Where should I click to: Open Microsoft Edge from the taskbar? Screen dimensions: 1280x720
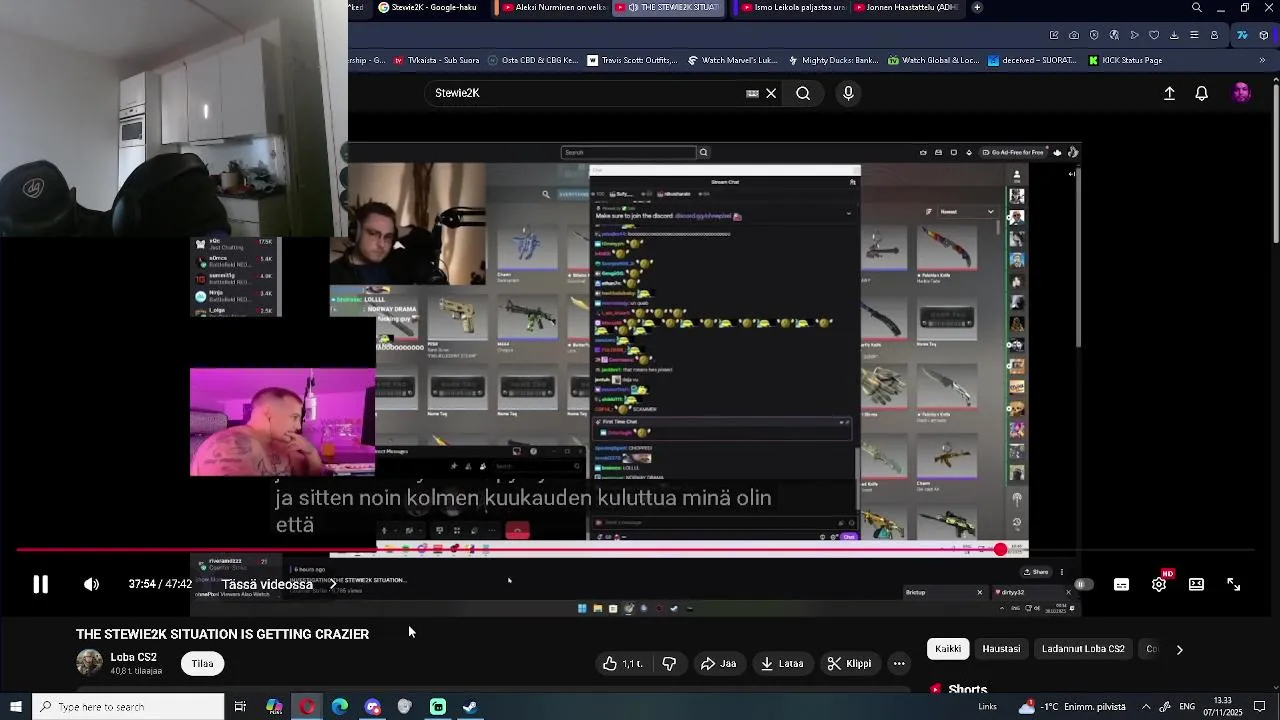pyautogui.click(x=340, y=707)
